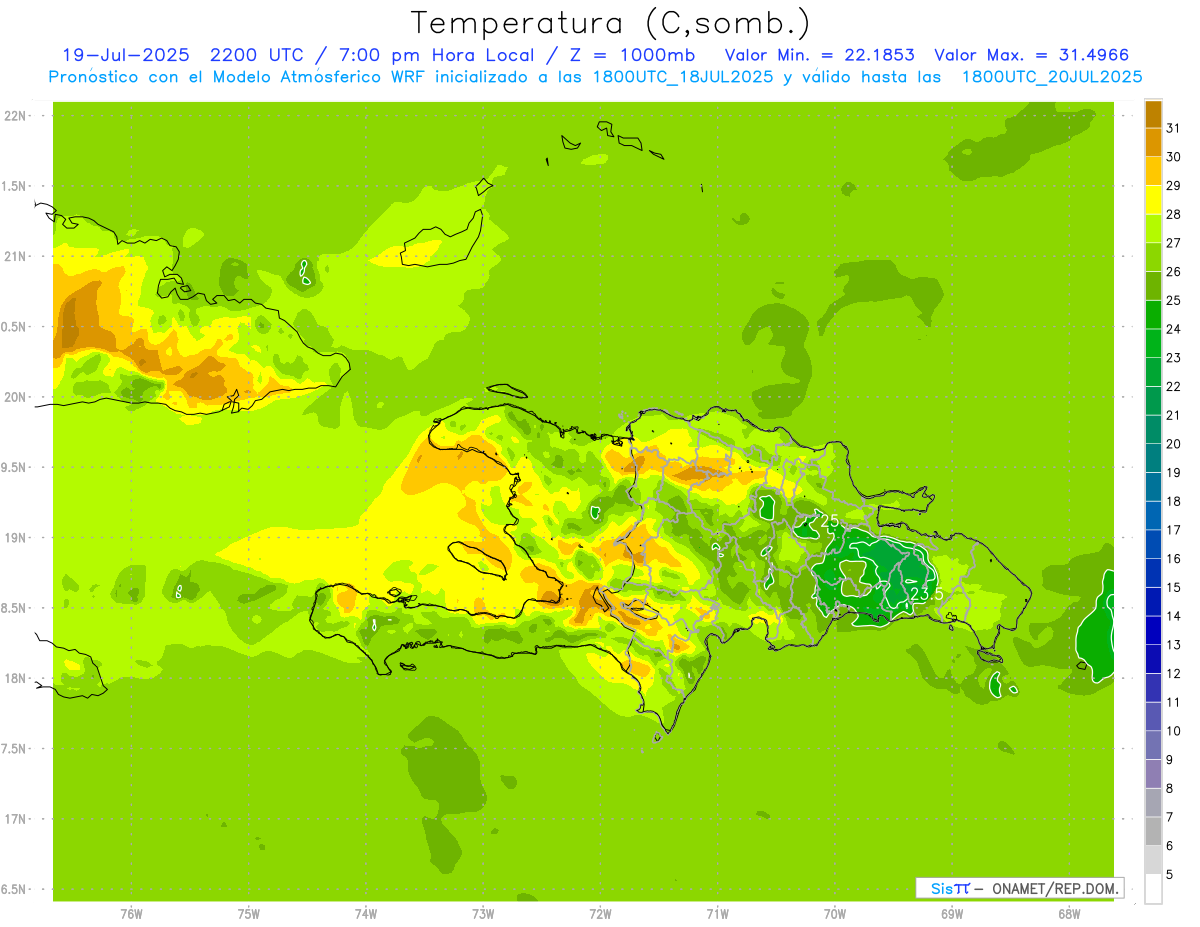Pick legend swatch between 30 and 31
The image size is (1200, 927).
(x=1153, y=142)
